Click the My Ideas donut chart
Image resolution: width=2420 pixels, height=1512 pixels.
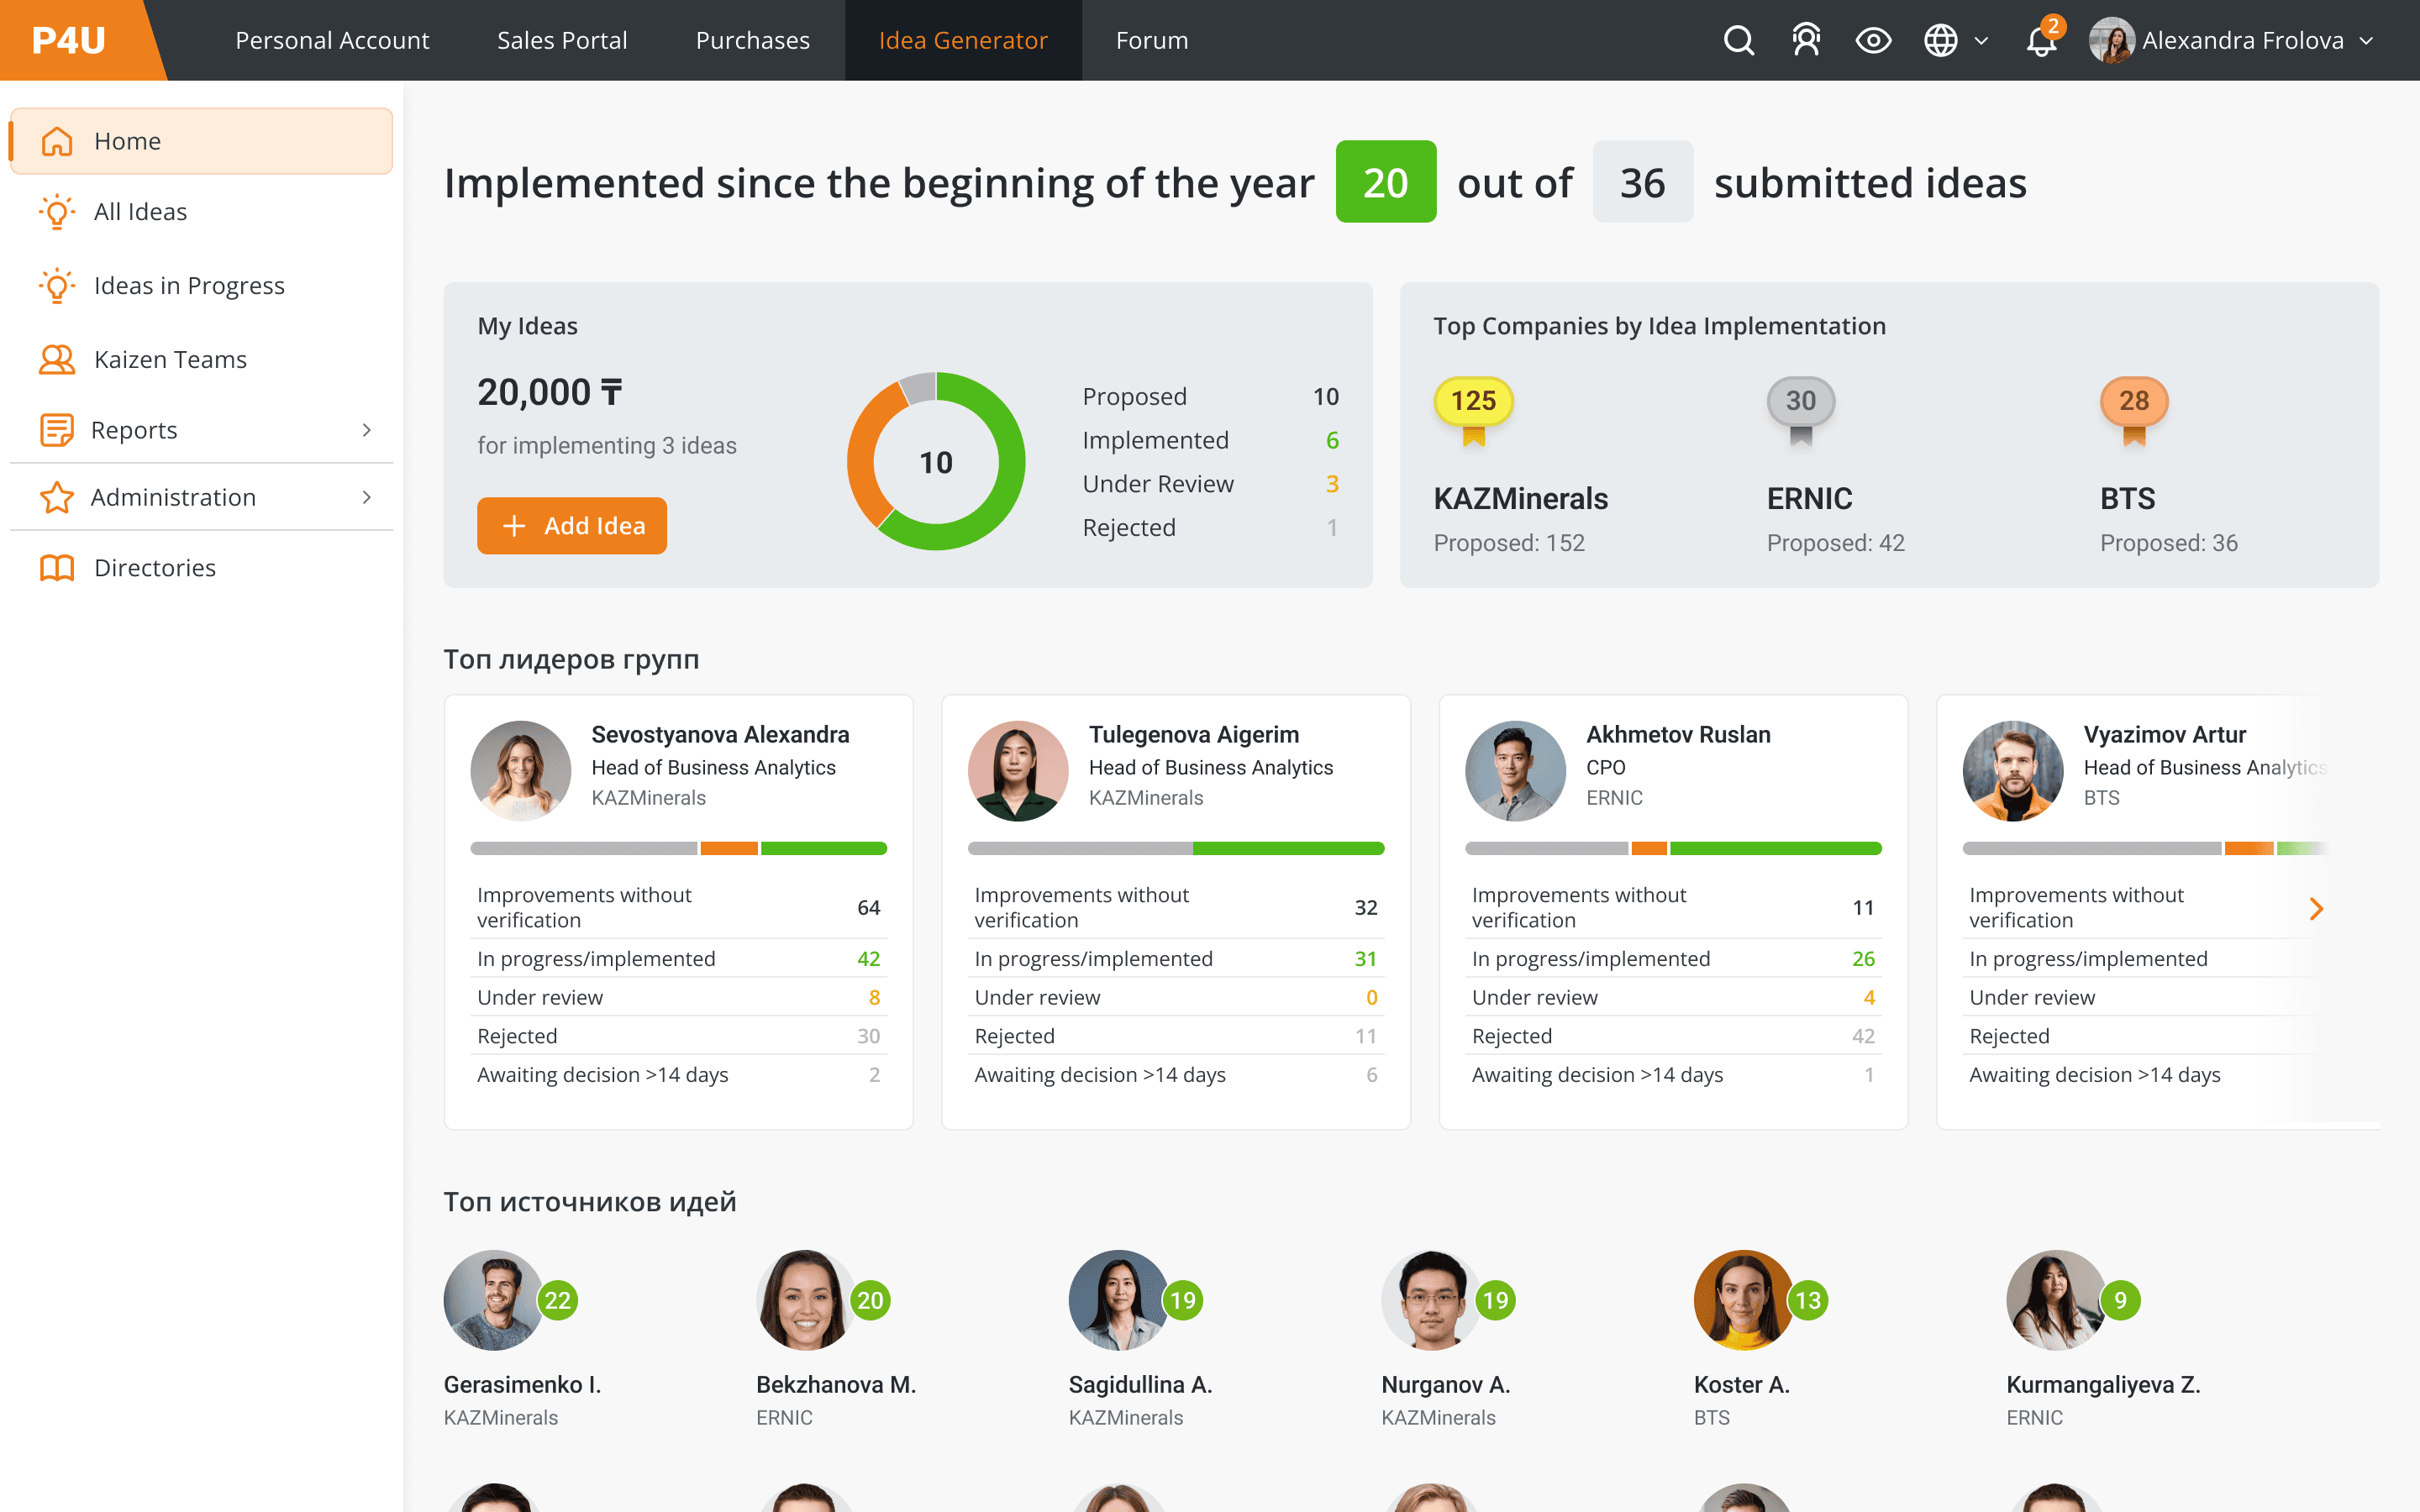click(936, 462)
